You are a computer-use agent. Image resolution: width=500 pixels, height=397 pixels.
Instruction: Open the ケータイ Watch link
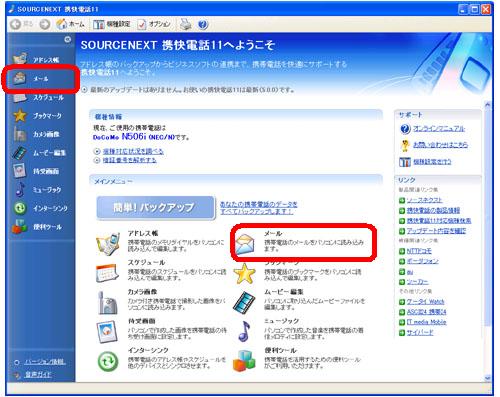click(x=425, y=302)
